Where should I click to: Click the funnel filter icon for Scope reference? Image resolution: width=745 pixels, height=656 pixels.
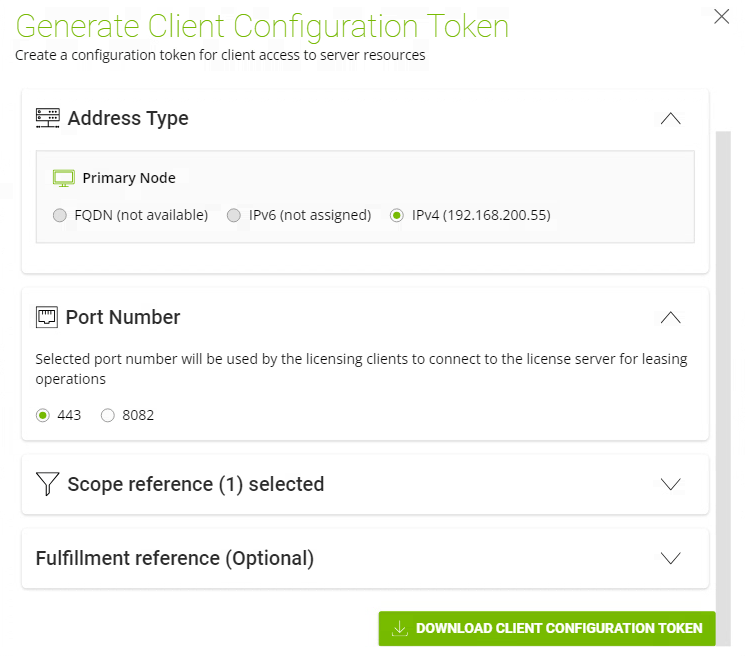[47, 484]
